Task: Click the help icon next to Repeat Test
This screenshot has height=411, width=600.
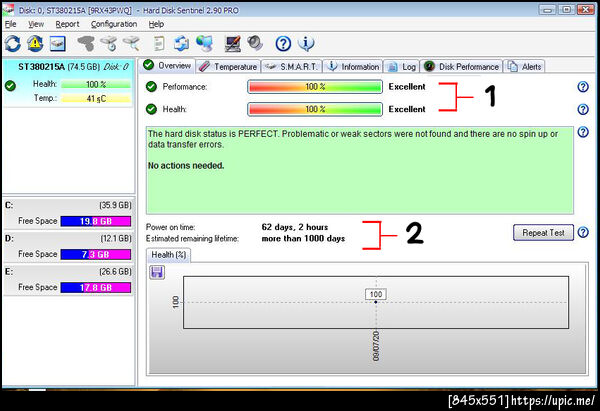Action: pyautogui.click(x=583, y=232)
